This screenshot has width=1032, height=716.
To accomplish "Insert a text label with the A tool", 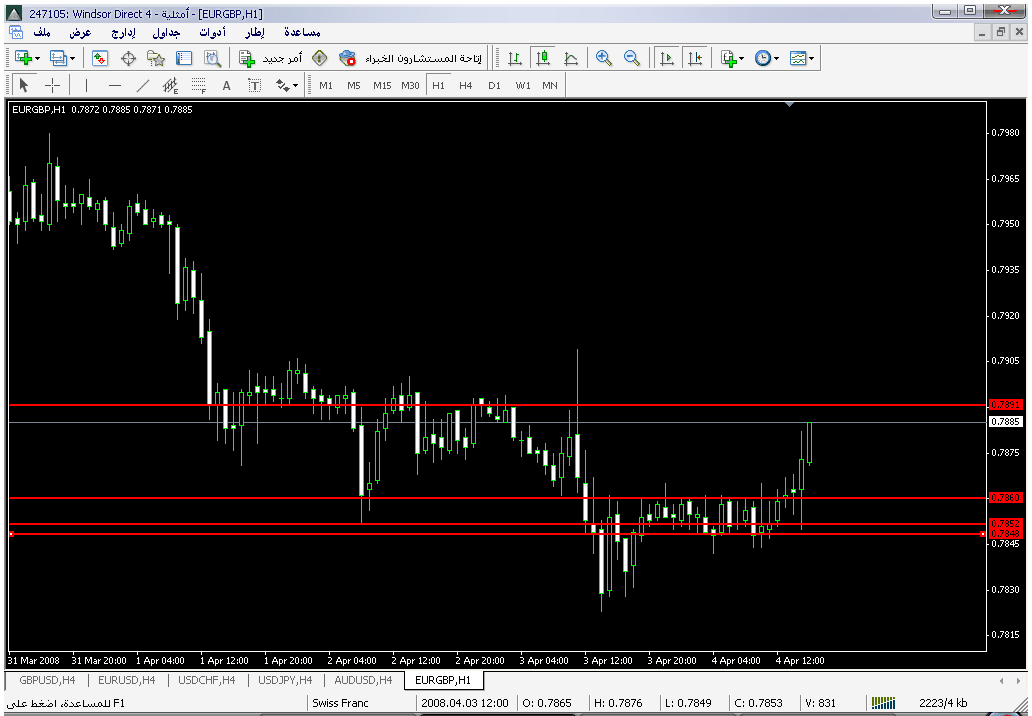I will pyautogui.click(x=226, y=86).
